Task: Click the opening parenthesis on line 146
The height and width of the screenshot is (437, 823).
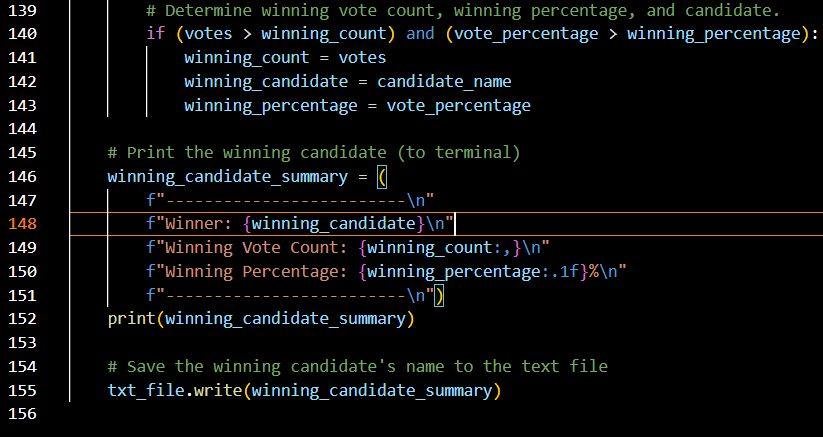Action: click(382, 176)
